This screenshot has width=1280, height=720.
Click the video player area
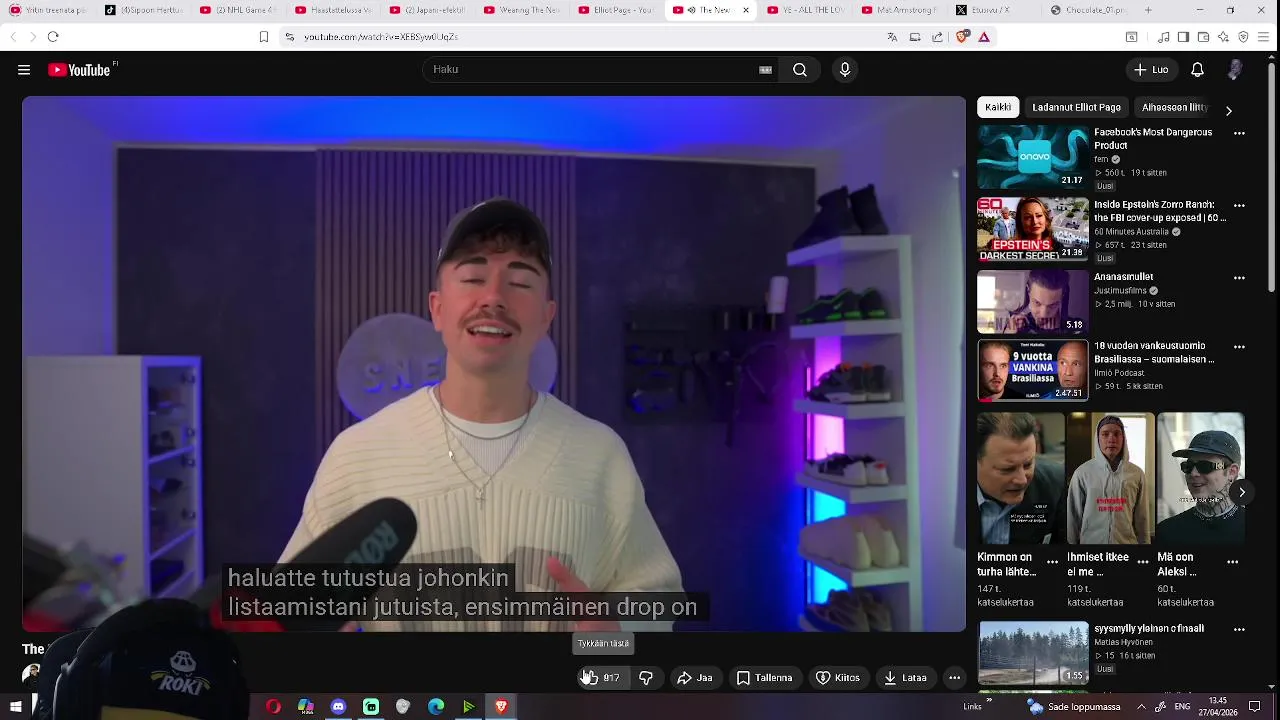point(494,364)
